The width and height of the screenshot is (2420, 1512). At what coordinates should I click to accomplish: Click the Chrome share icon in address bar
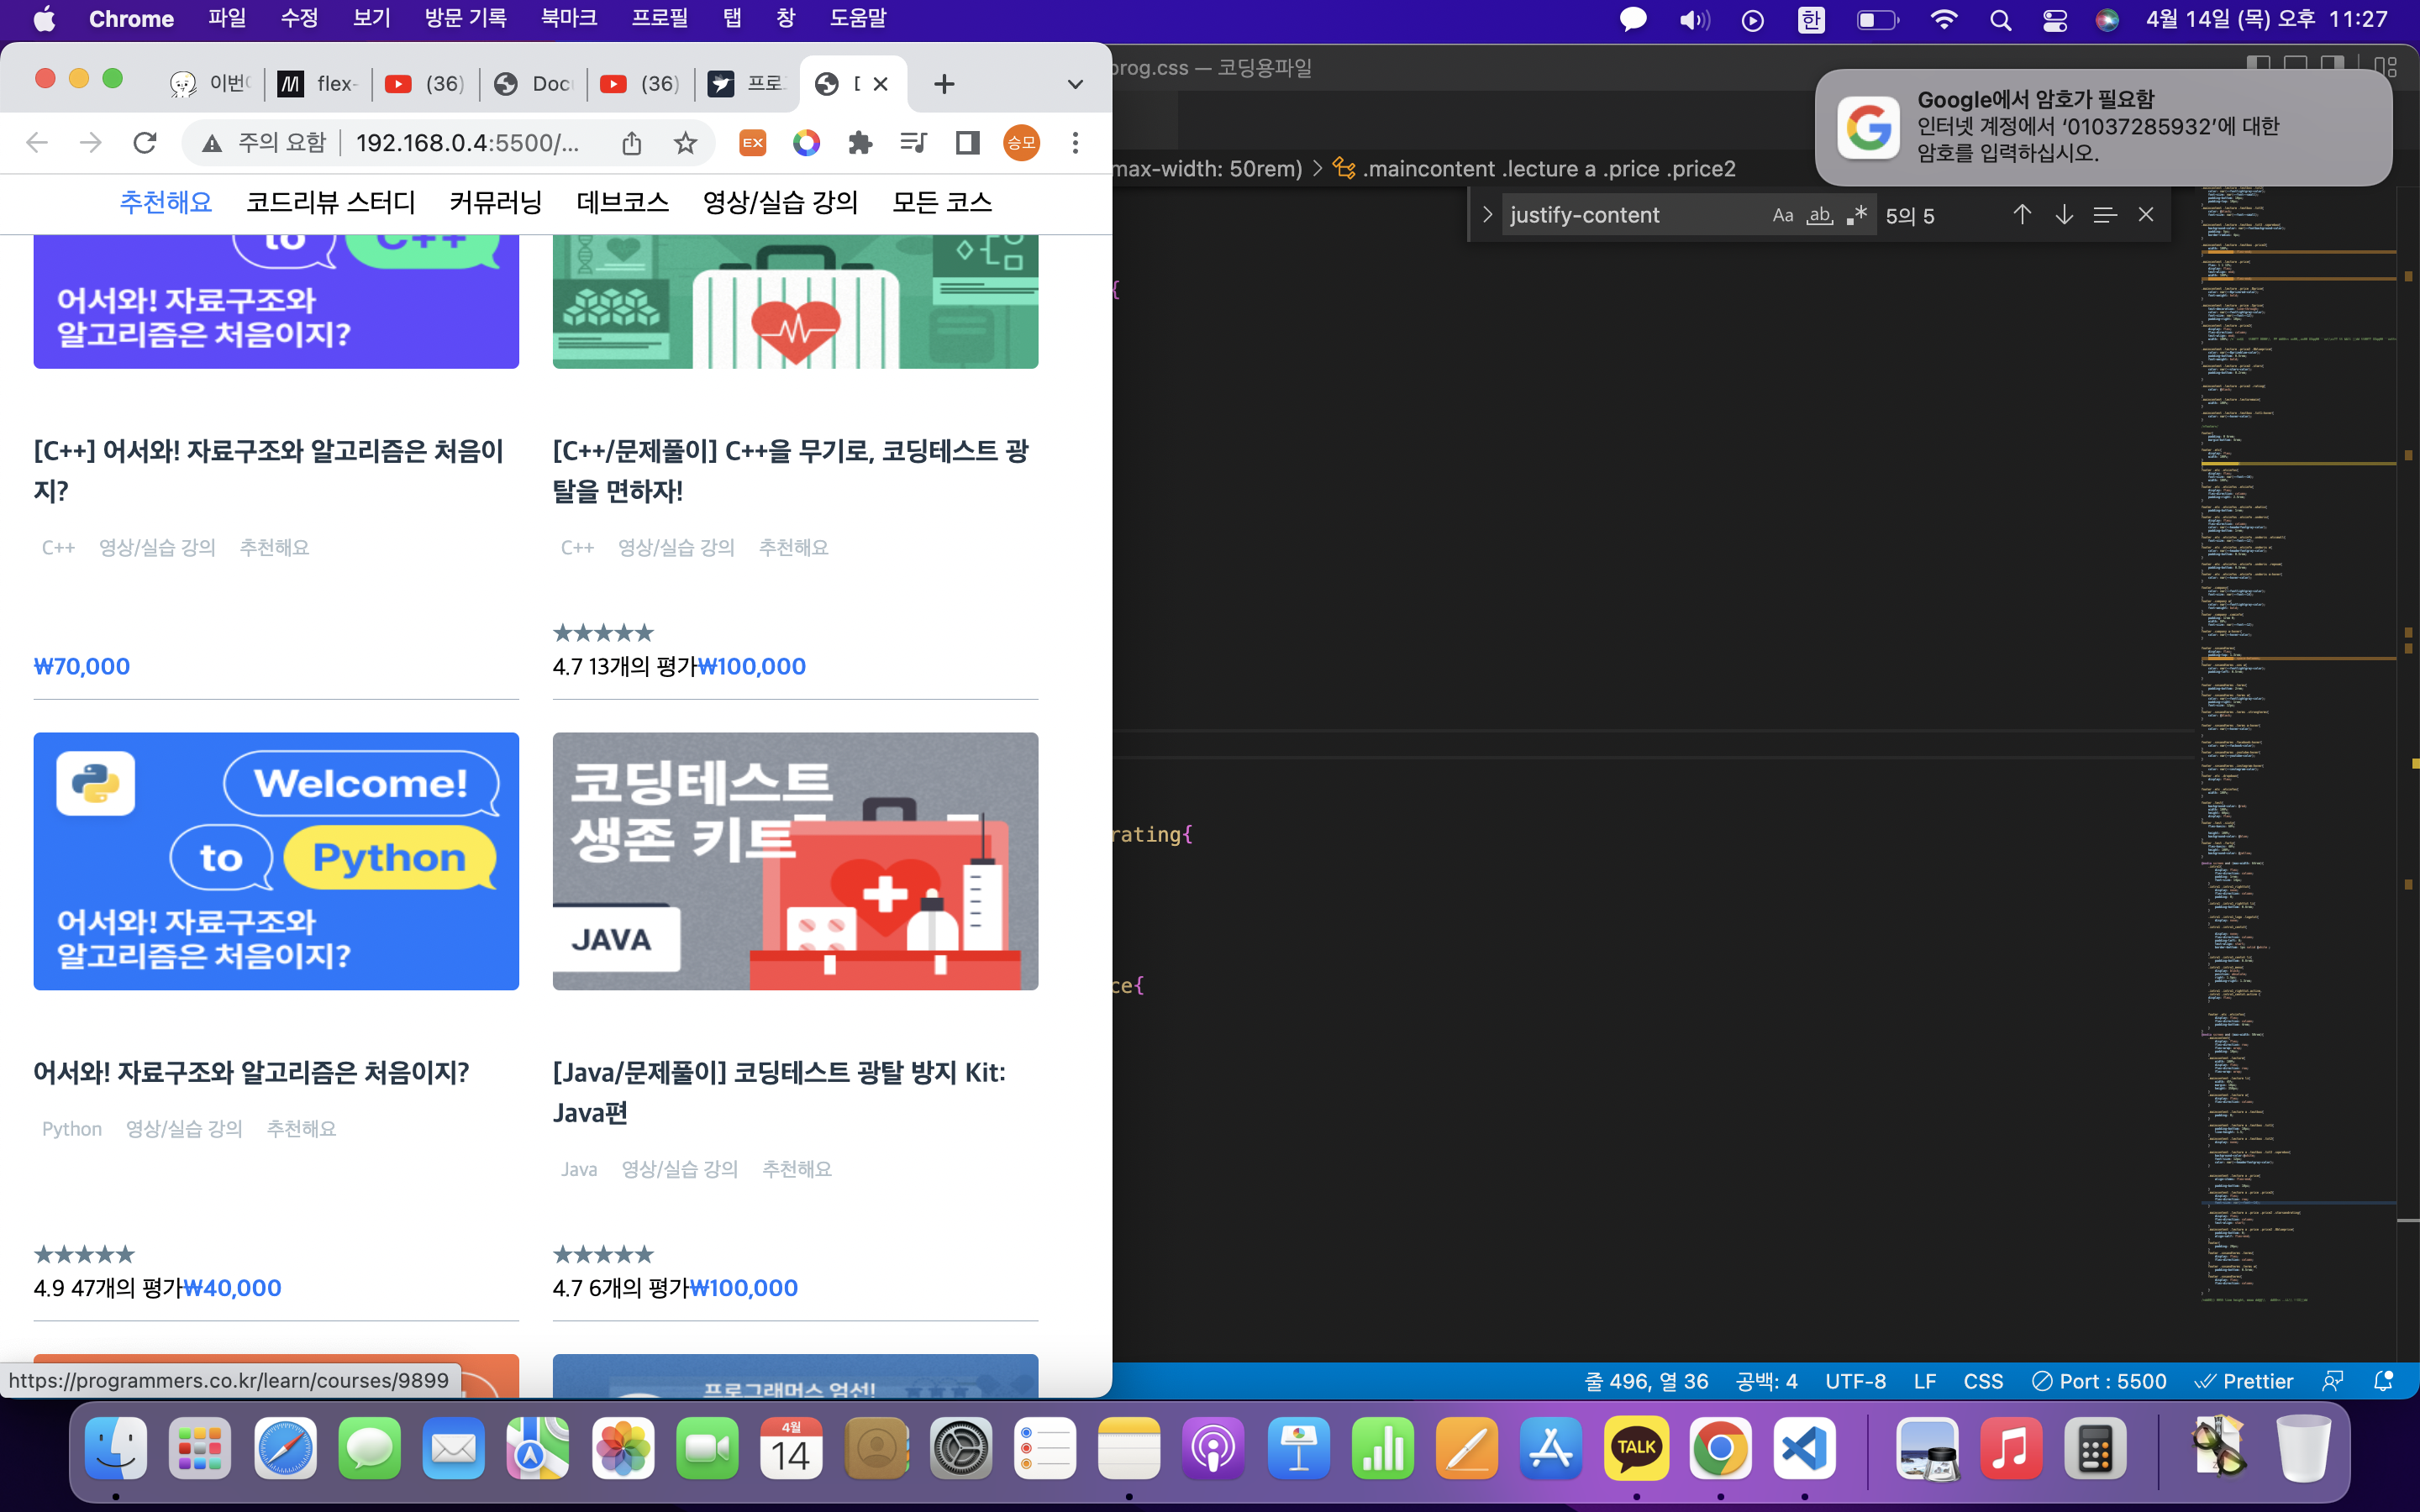[631, 143]
